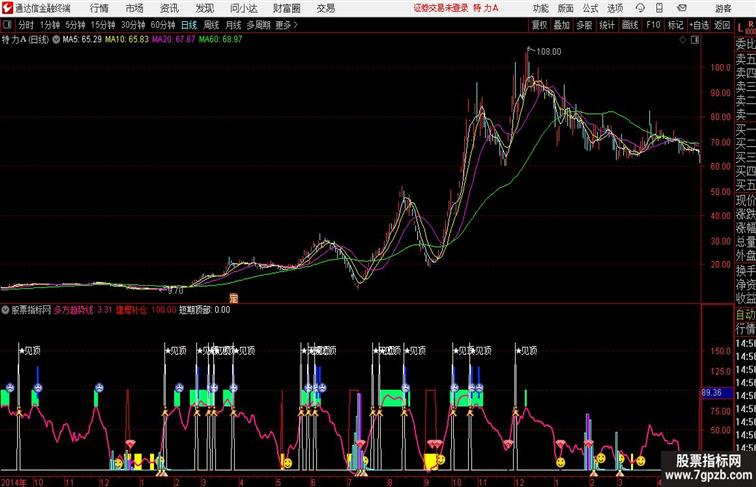The height and width of the screenshot is (487, 756).
Task: Open the F10 company info button
Action: point(653,25)
